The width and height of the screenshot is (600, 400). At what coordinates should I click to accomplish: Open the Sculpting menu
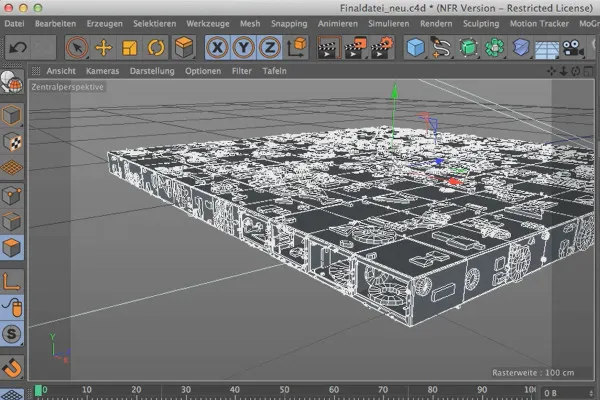tap(481, 24)
